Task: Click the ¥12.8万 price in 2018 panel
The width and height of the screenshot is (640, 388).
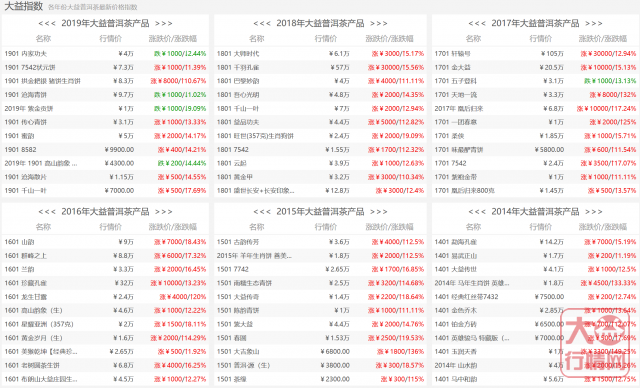Action: pyautogui.click(x=337, y=191)
